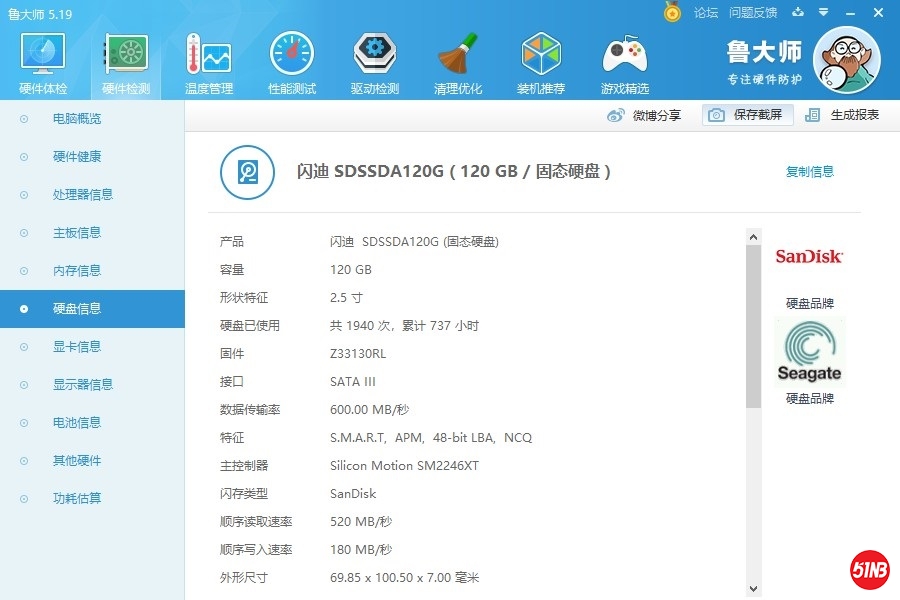Viewport: 900px width, 600px height.
Task: Open 温度管理 temperature management icon
Action: pos(209,63)
